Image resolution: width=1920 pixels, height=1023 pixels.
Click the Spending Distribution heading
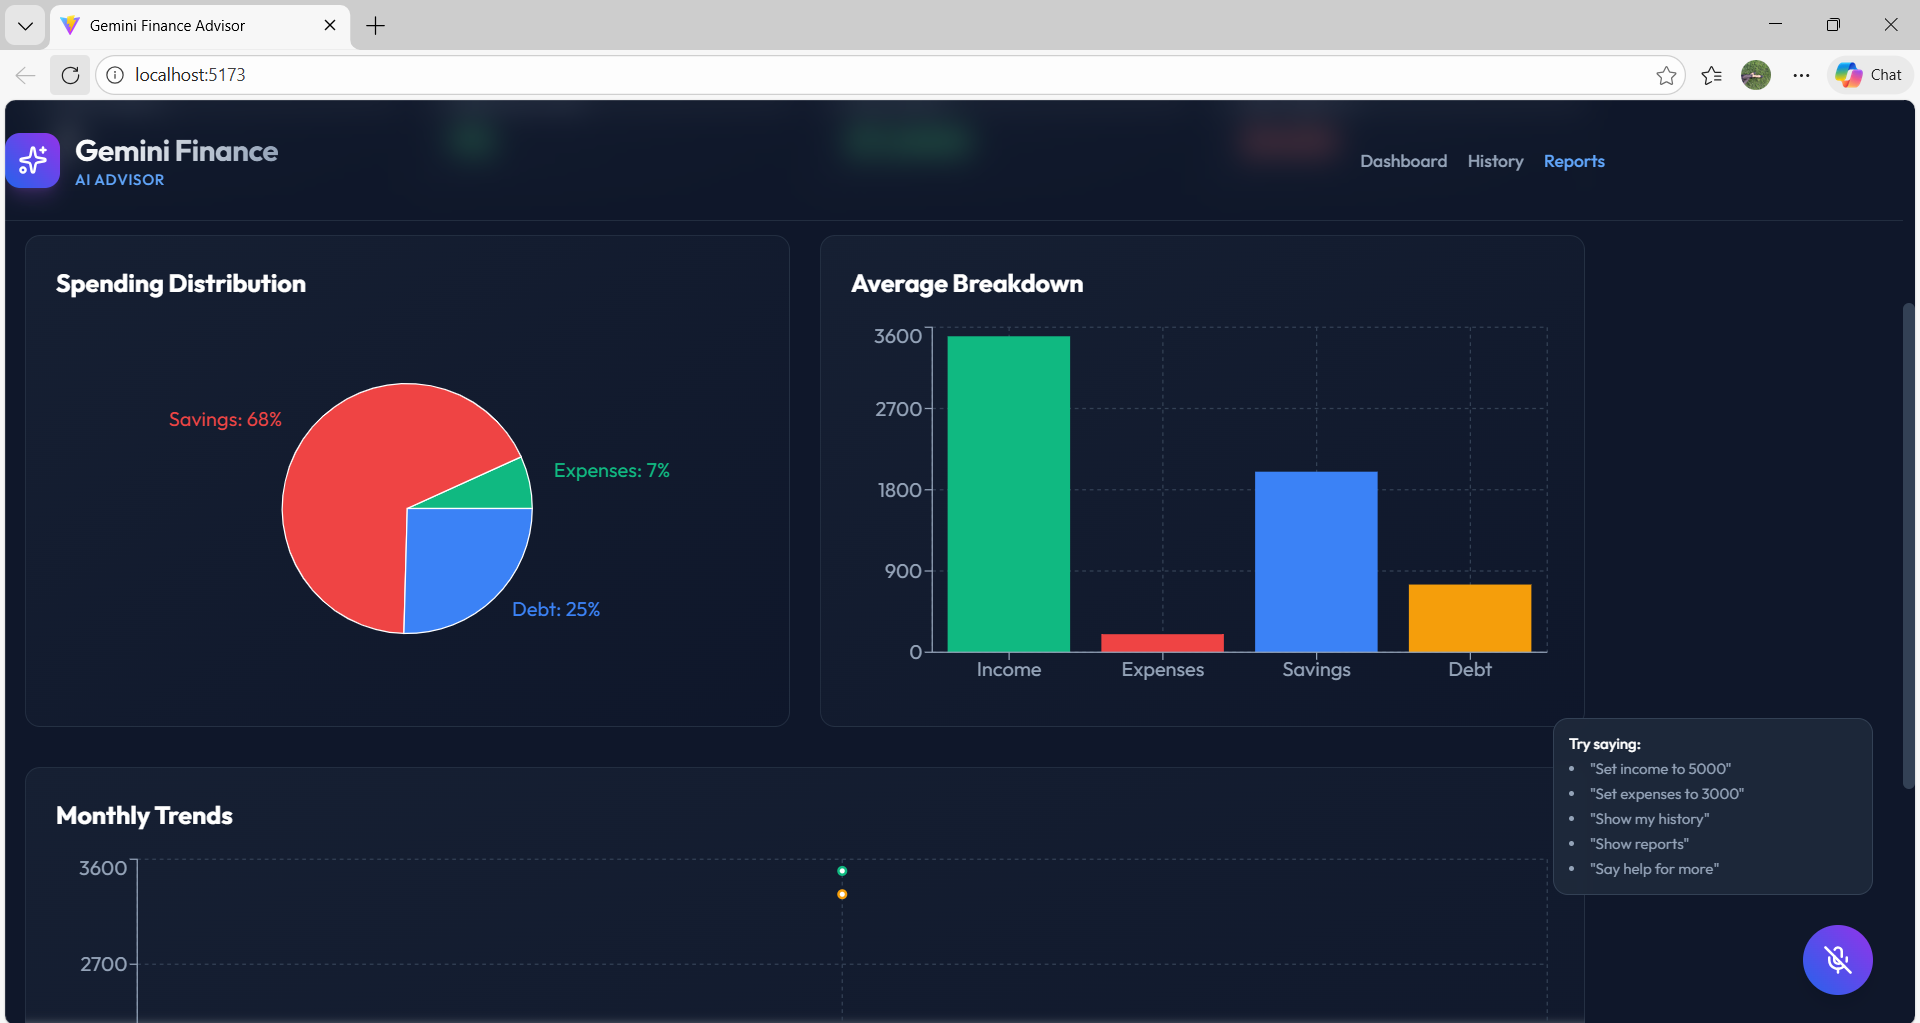pyautogui.click(x=181, y=284)
